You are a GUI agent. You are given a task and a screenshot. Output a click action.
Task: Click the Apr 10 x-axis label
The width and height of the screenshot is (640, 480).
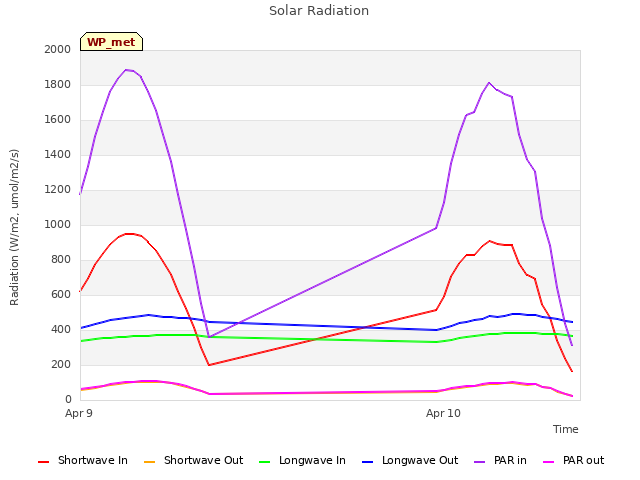coord(443,413)
